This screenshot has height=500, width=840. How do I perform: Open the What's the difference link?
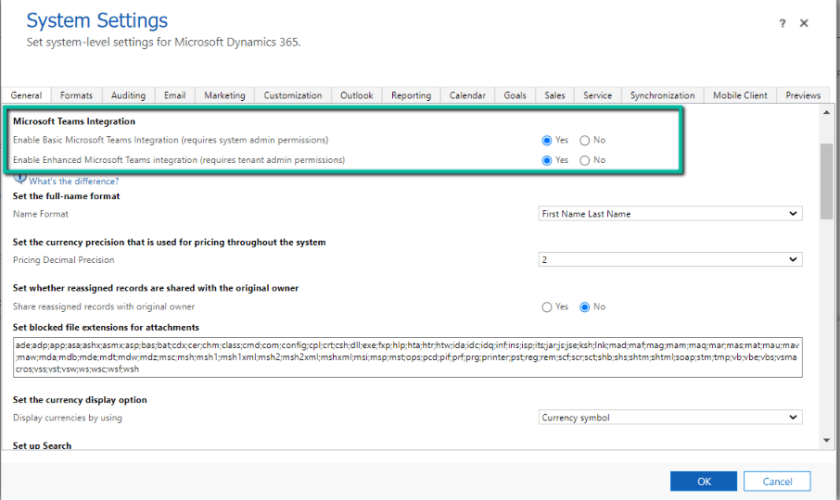(x=74, y=181)
